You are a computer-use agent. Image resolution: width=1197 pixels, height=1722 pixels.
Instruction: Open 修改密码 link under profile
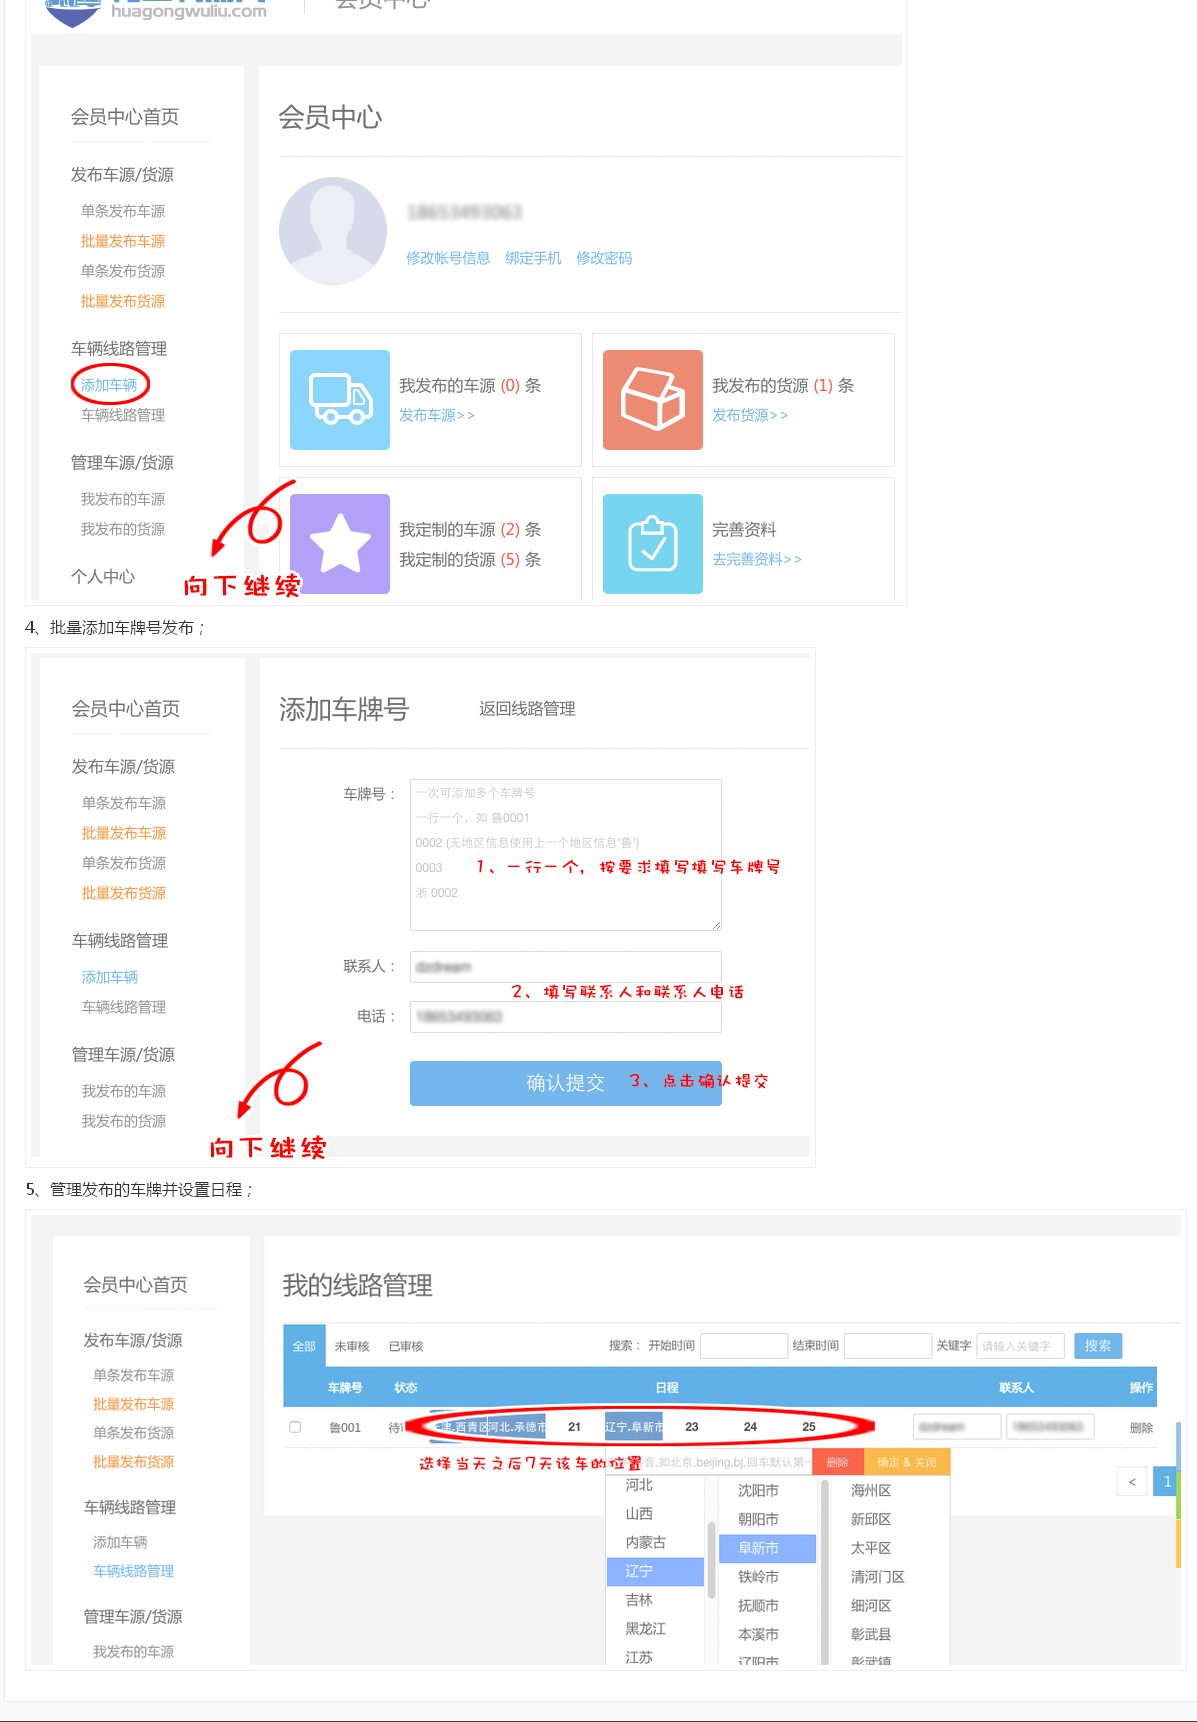pyautogui.click(x=604, y=258)
